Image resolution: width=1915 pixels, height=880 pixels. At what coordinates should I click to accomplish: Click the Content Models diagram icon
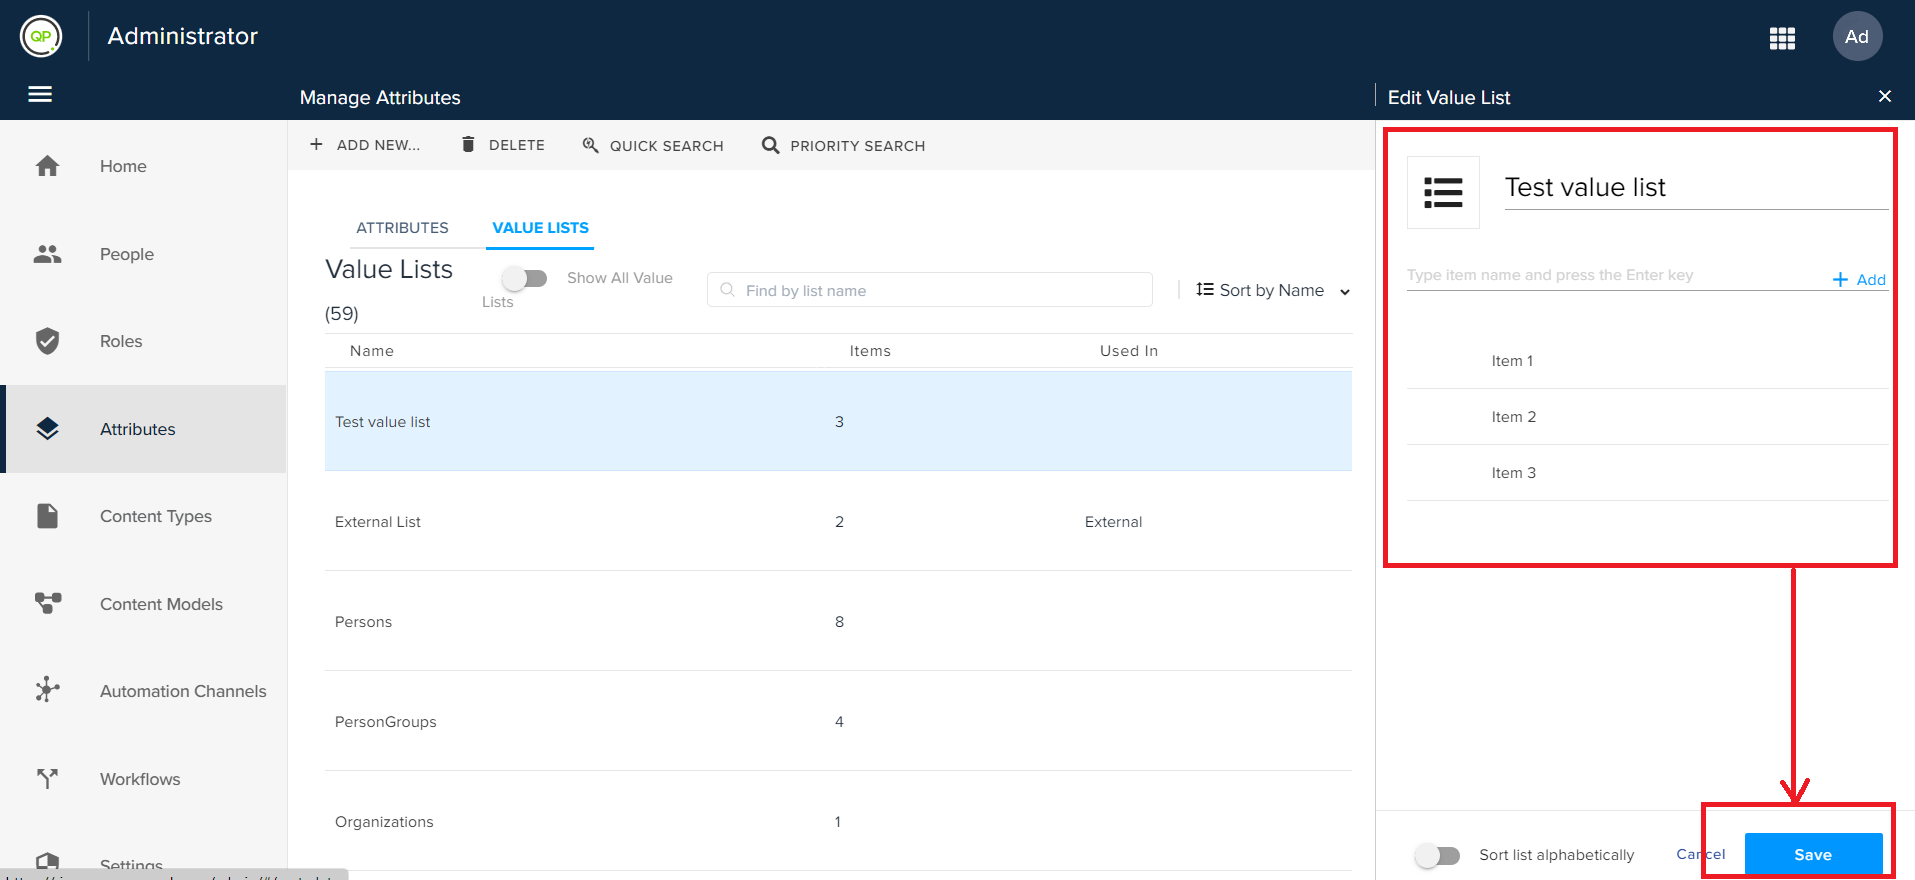pyautogui.click(x=47, y=603)
